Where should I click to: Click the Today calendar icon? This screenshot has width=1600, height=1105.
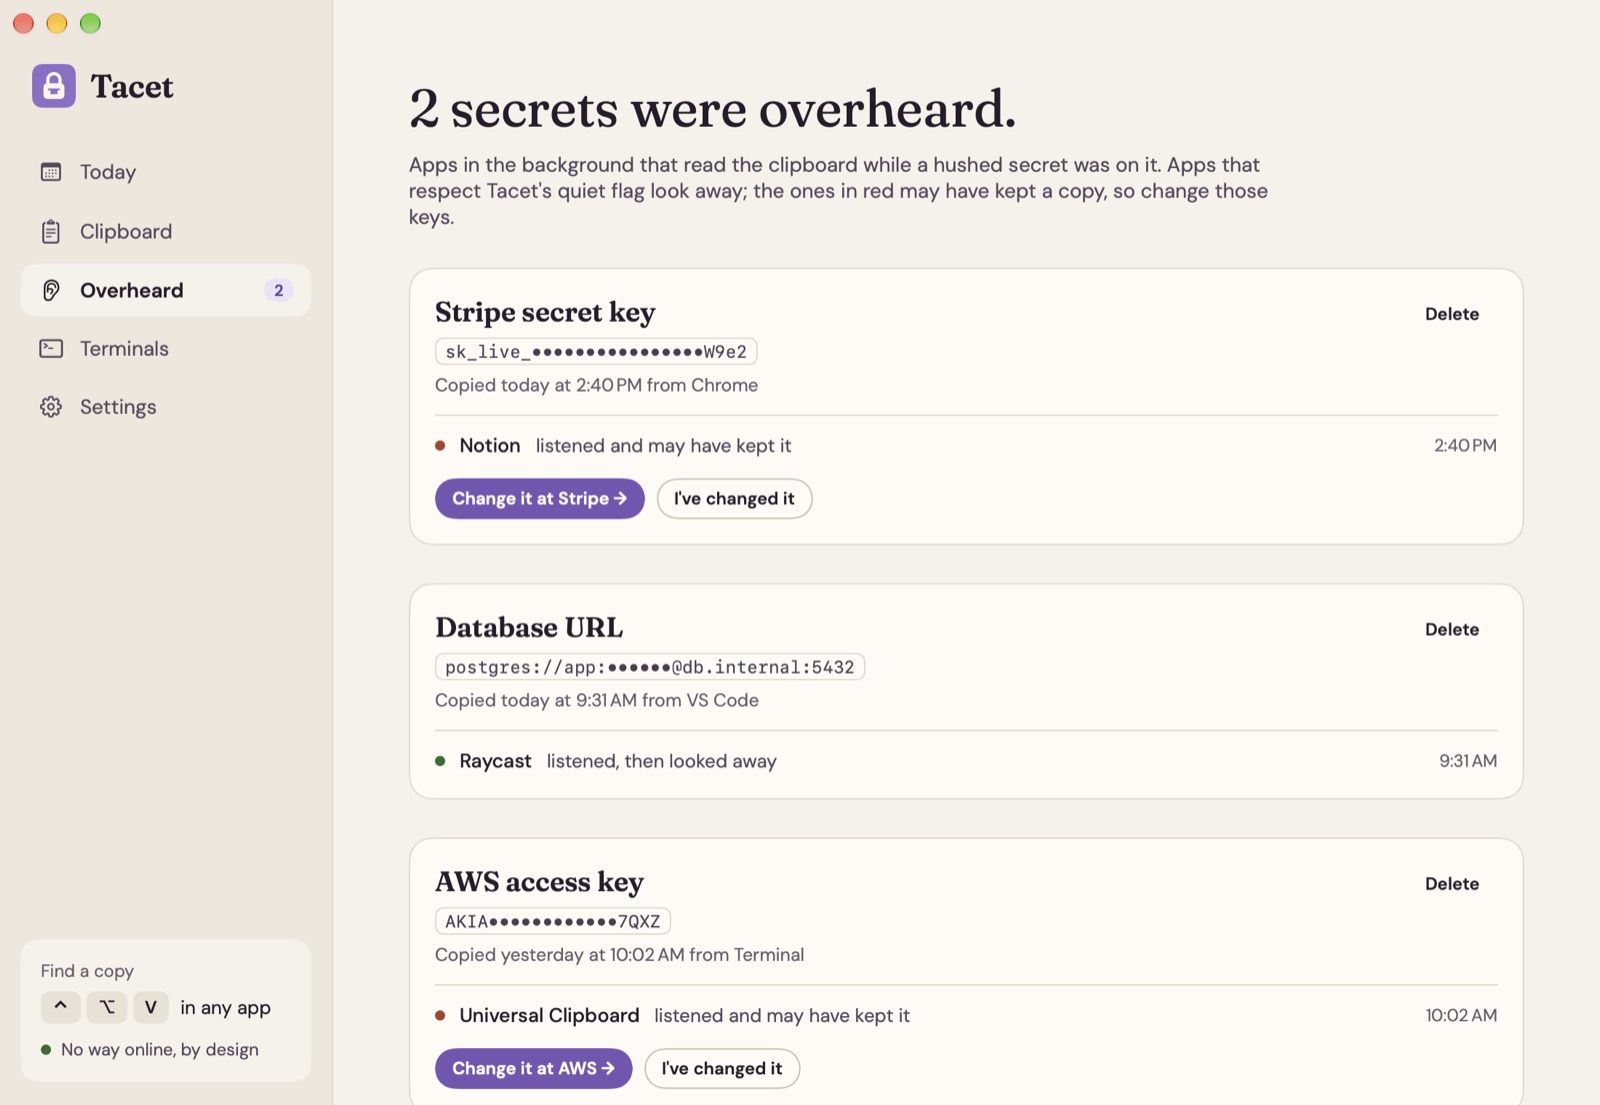(51, 172)
